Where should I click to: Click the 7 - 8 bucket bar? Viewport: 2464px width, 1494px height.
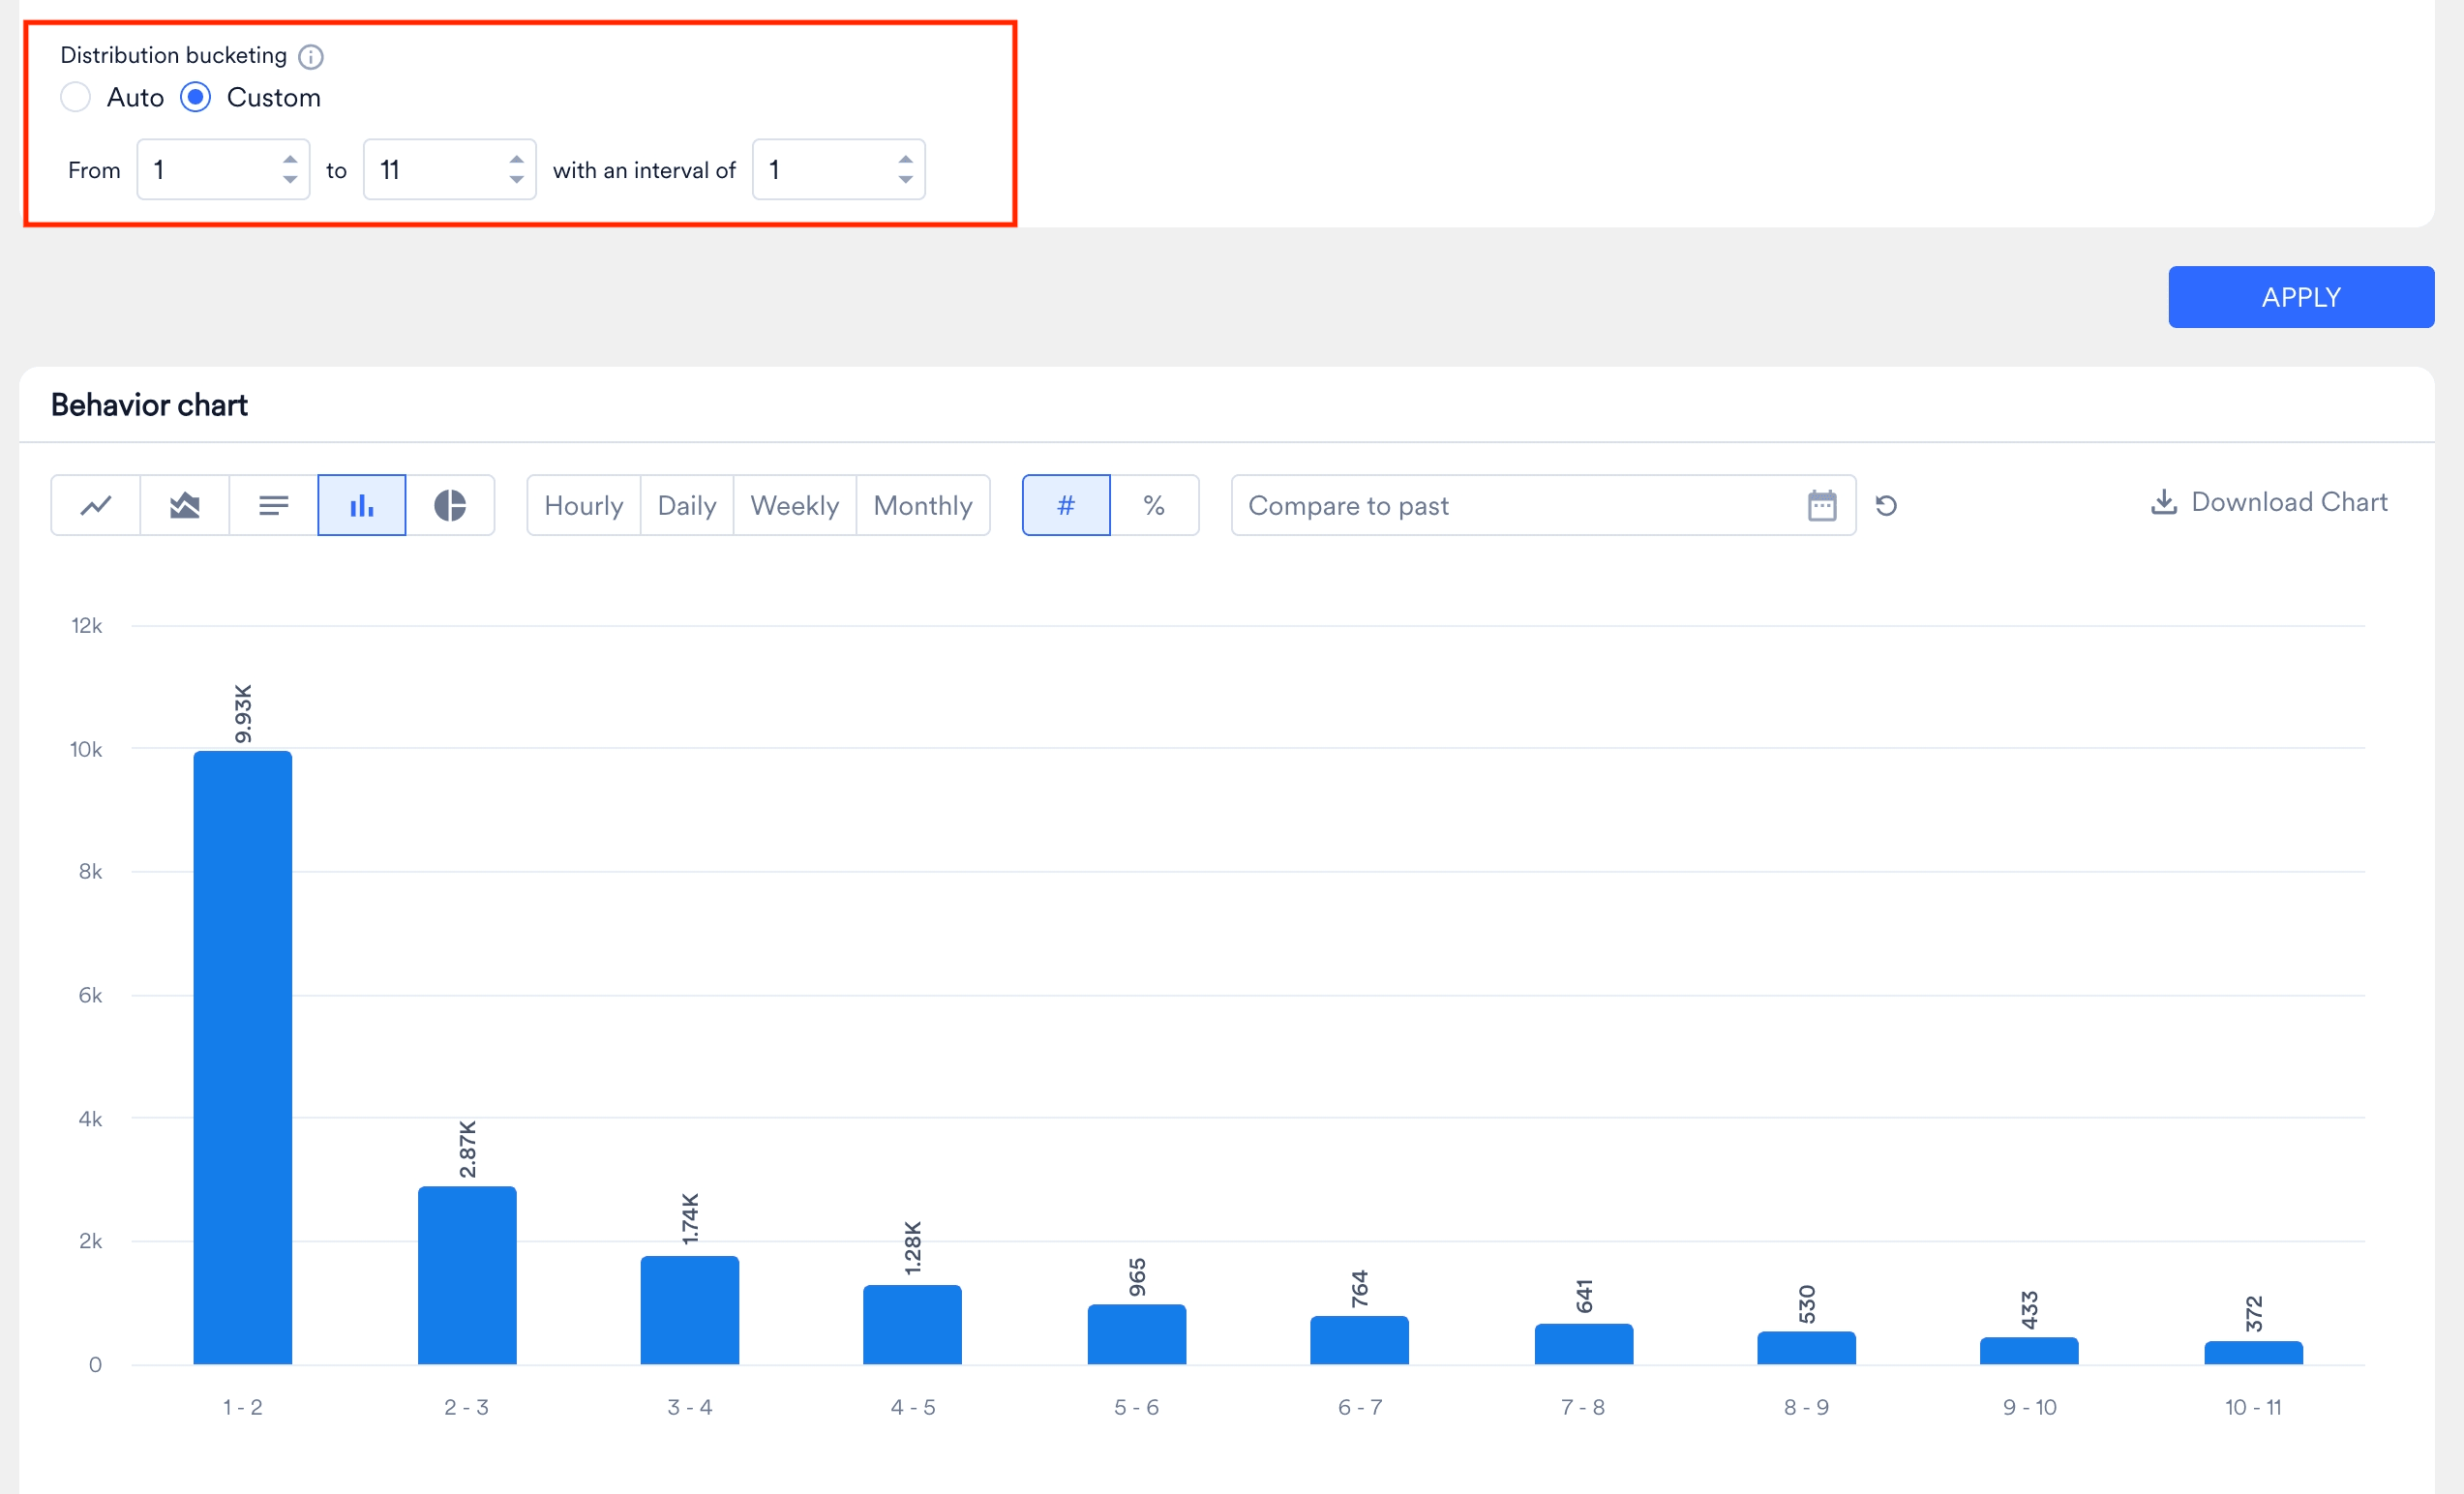click(x=1584, y=1344)
